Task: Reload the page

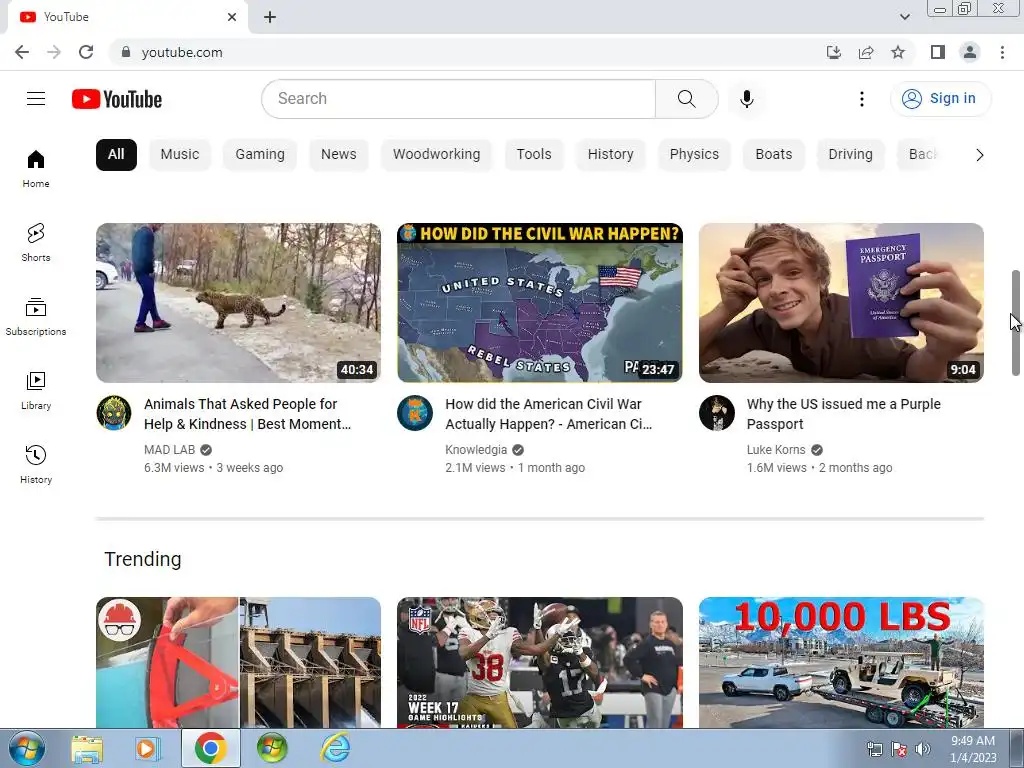Action: (x=86, y=52)
